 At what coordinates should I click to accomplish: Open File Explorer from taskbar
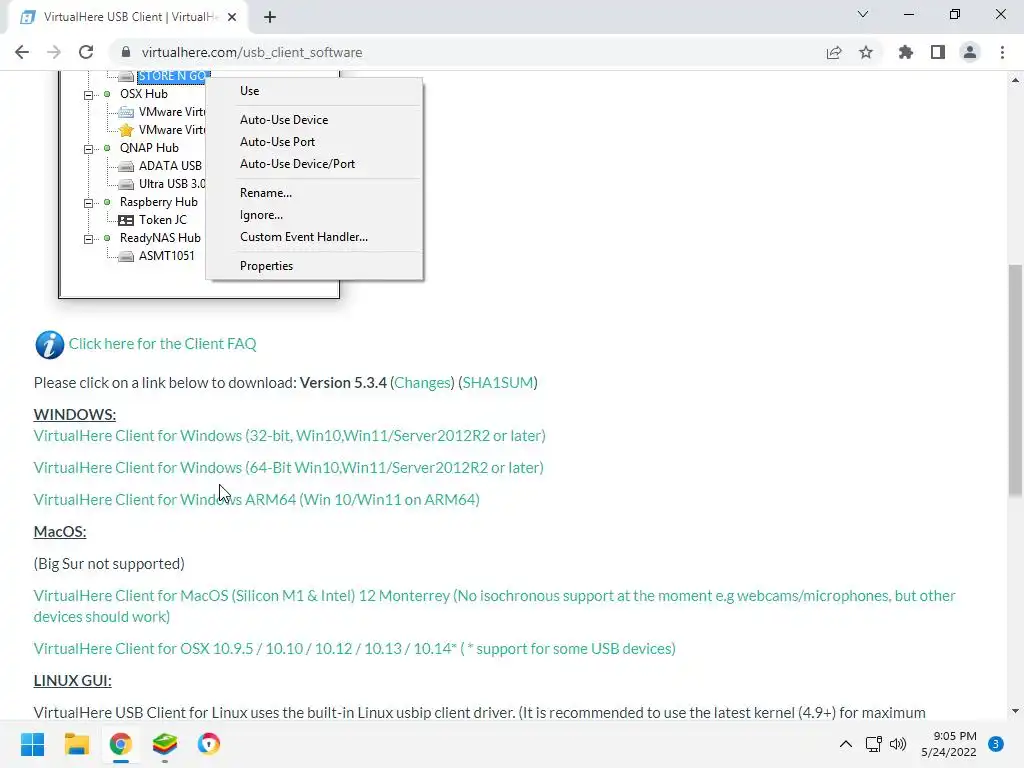pos(76,744)
